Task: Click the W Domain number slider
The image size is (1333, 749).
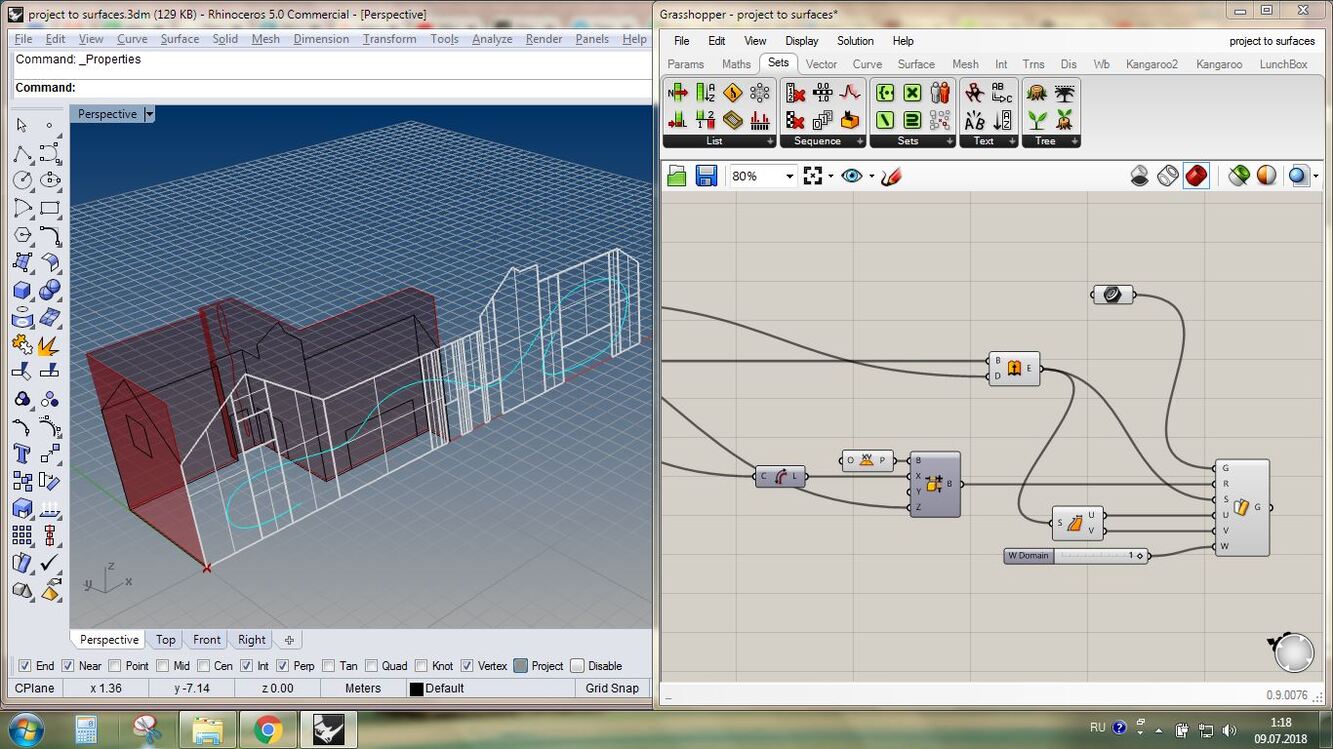Action: click(1076, 556)
